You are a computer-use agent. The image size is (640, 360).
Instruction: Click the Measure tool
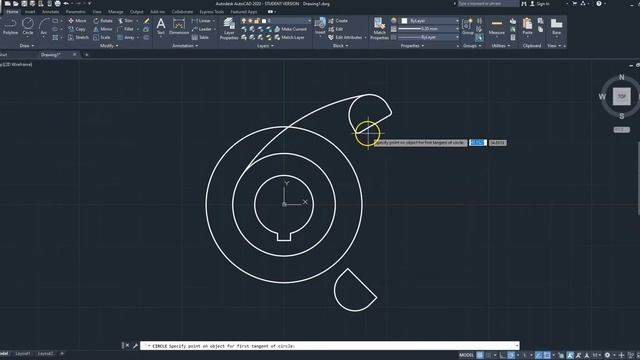pyautogui.click(x=497, y=26)
